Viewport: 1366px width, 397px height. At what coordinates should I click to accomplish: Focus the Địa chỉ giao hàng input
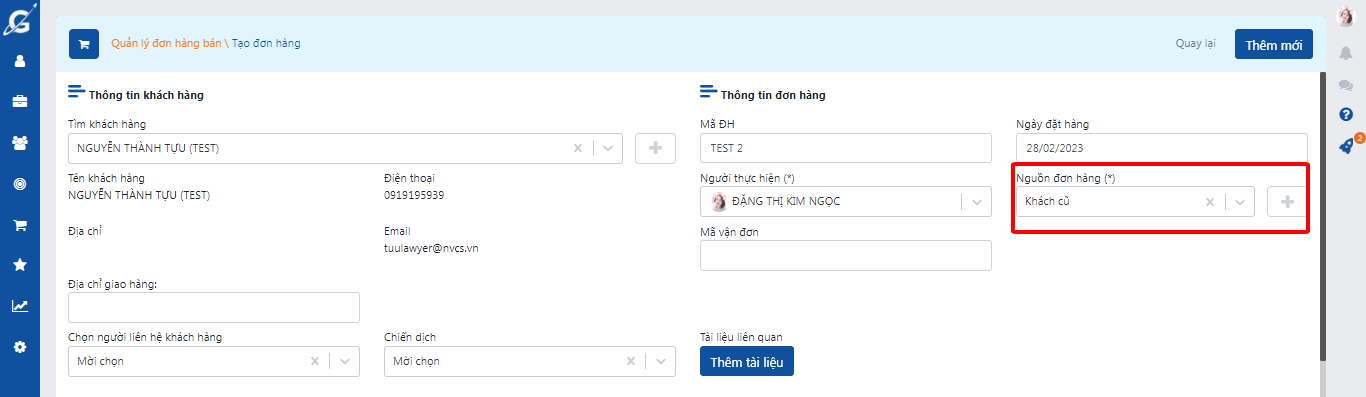pos(214,307)
